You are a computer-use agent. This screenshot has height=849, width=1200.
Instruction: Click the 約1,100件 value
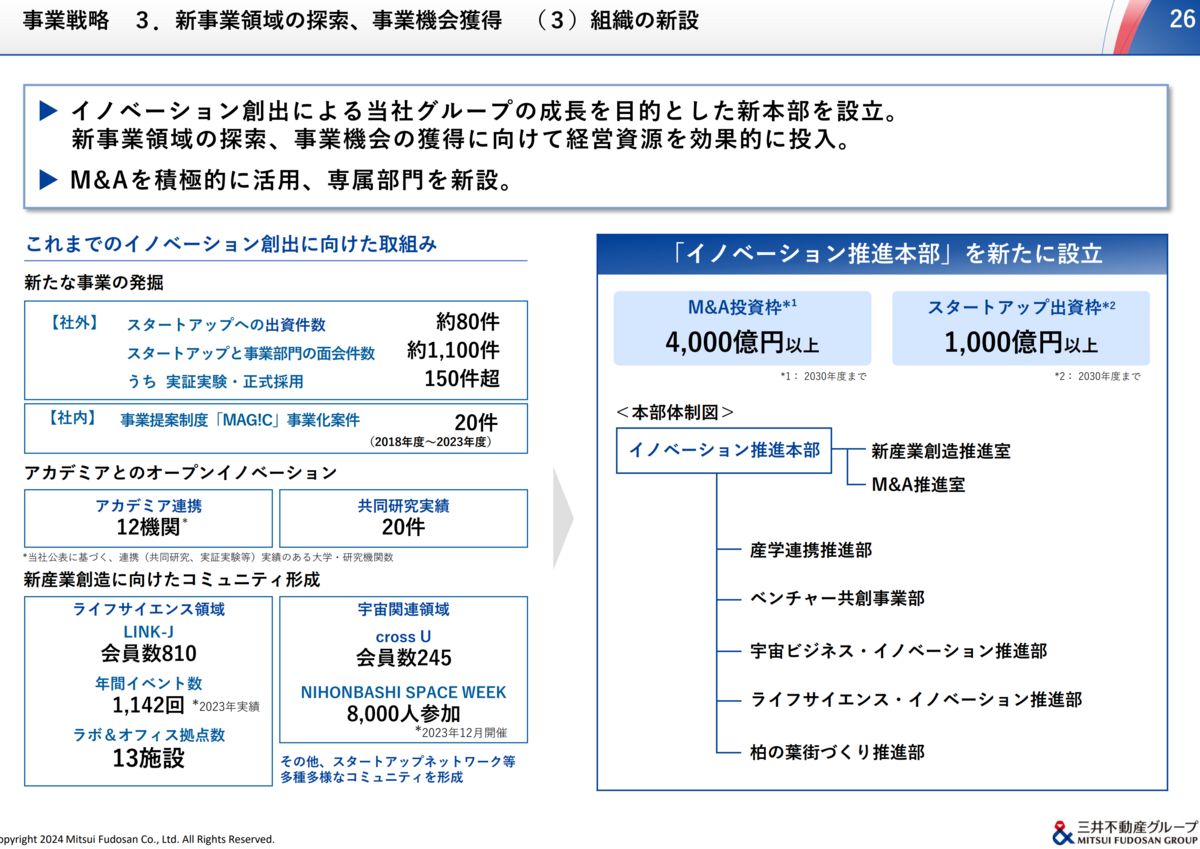tap(453, 351)
